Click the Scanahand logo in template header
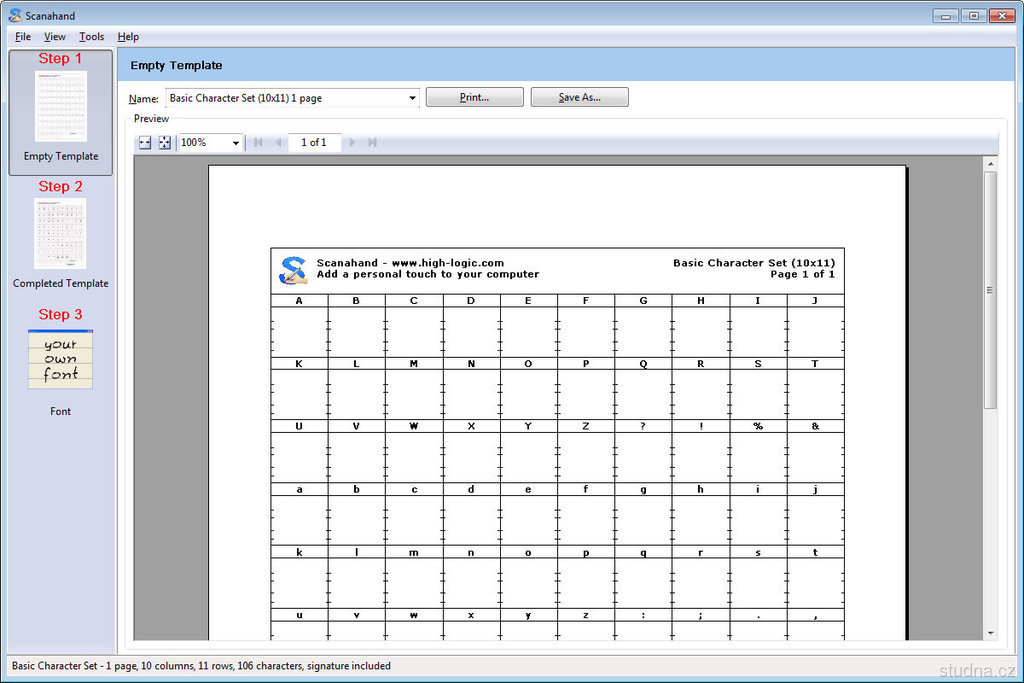The width and height of the screenshot is (1024, 683). coord(293,270)
